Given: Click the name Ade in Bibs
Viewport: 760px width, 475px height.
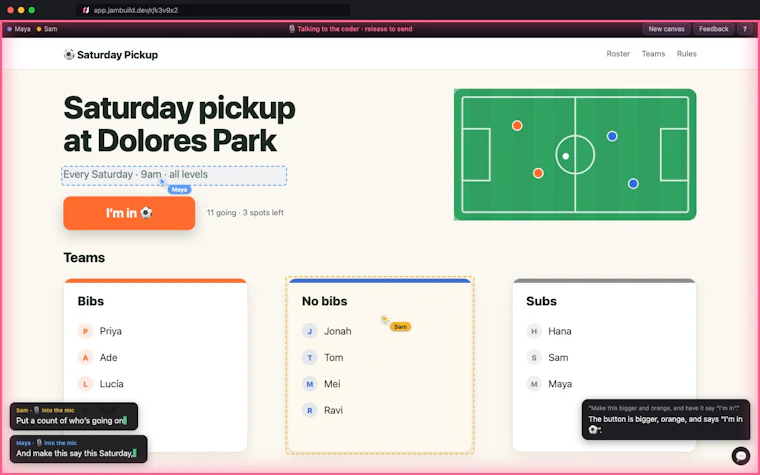Looking at the screenshot, I should [109, 358].
